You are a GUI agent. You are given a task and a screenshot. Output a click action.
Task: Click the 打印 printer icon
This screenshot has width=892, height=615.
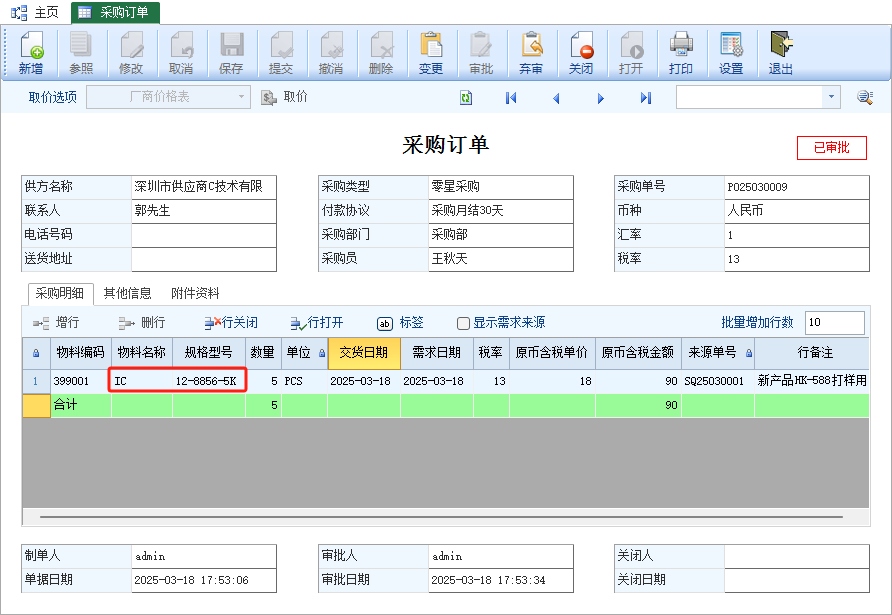(681, 52)
